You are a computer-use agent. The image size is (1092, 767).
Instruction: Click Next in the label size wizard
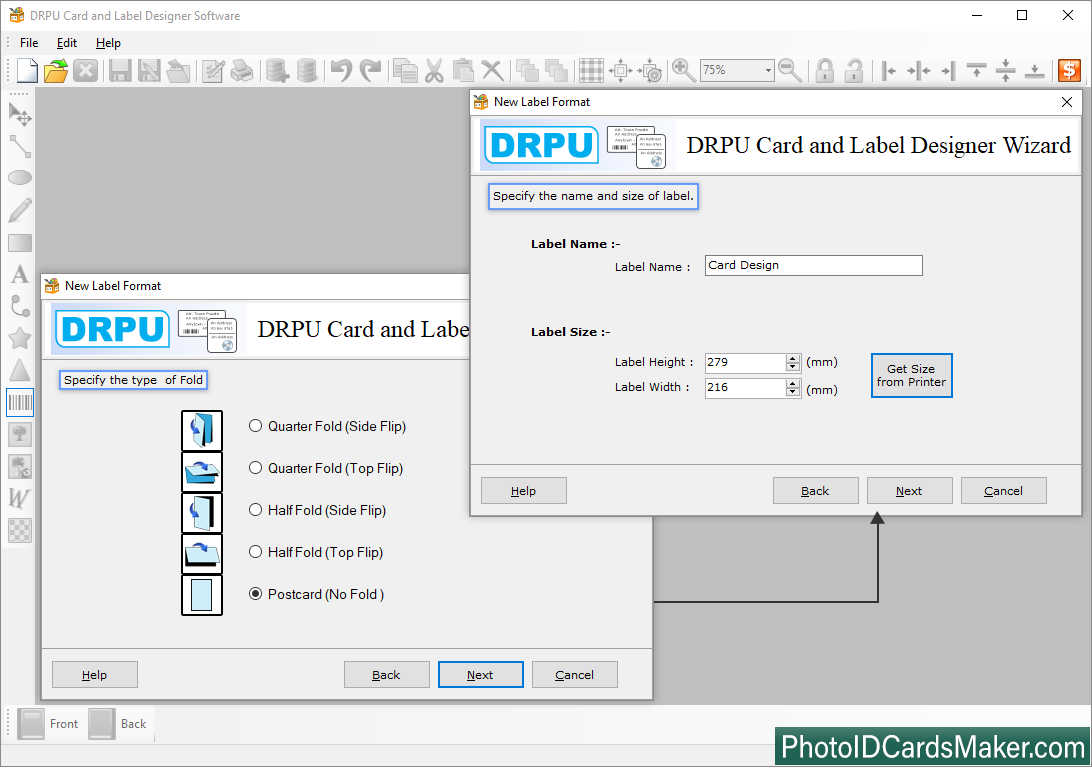point(909,491)
